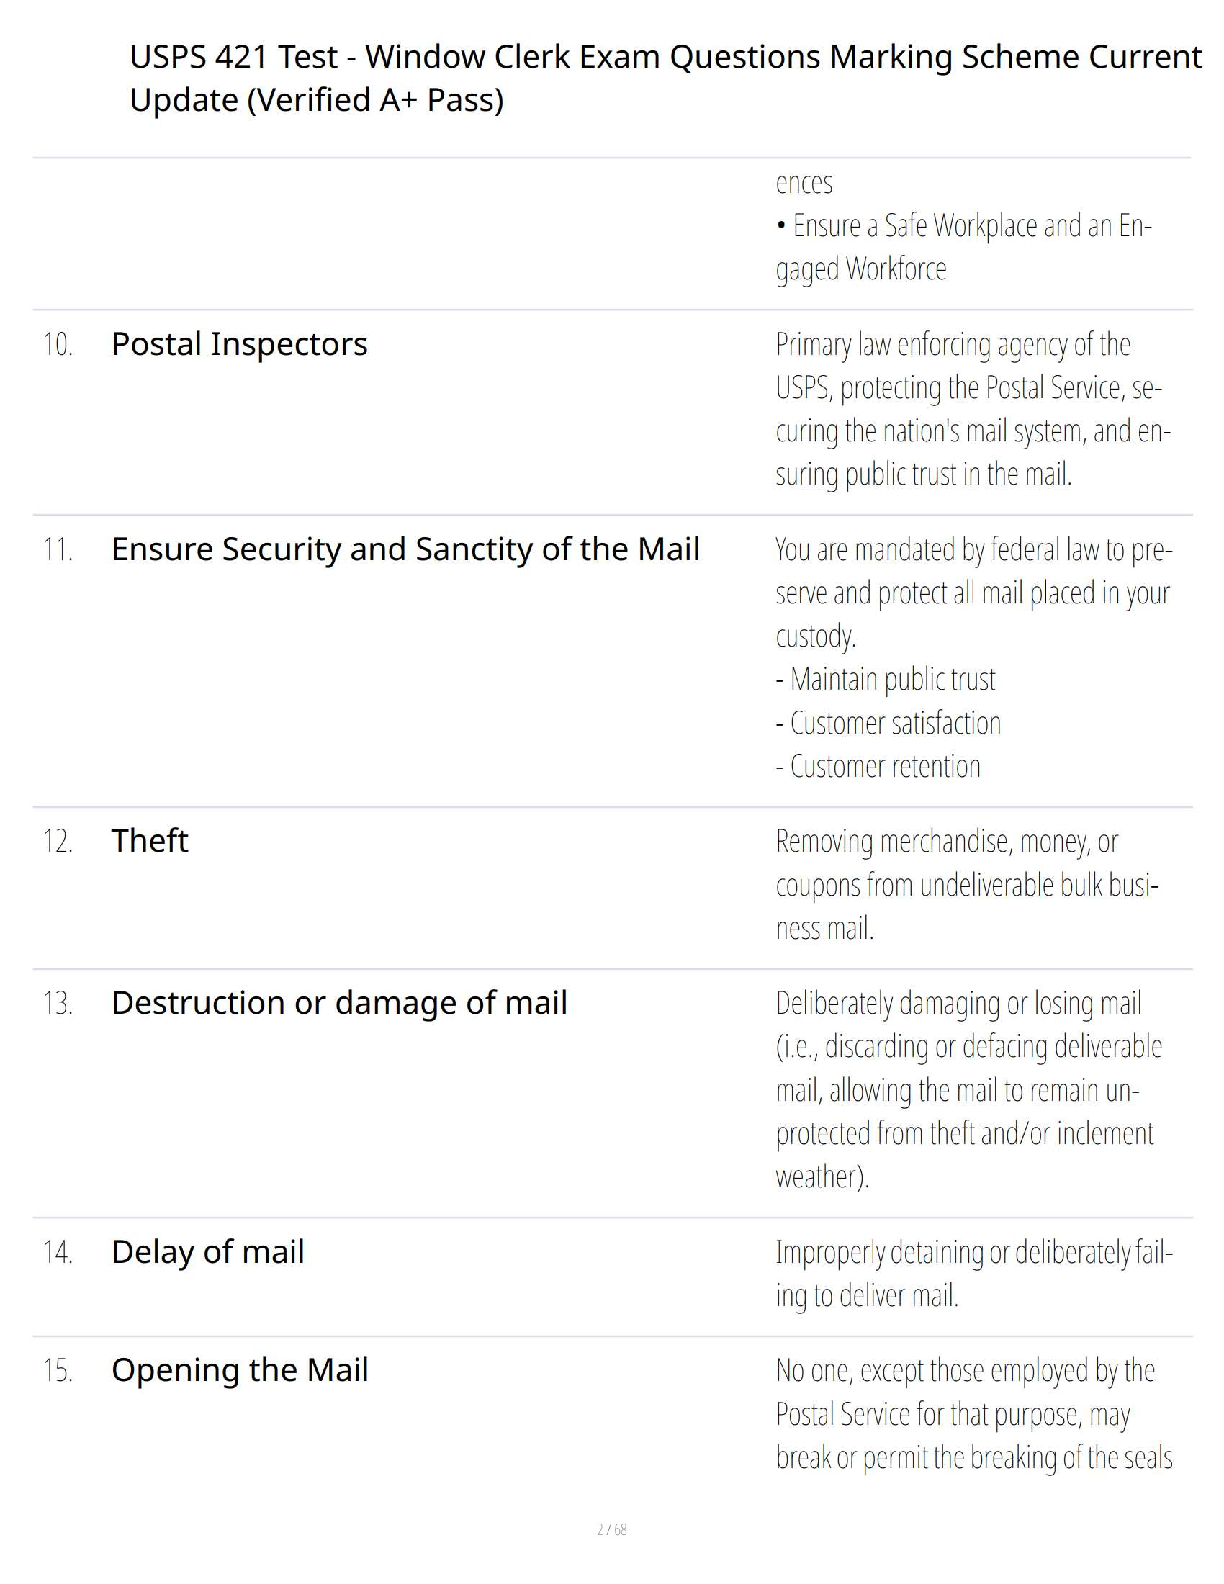Click the item number 13
Viewport: 1224px width, 1584px height.
pyautogui.click(x=57, y=1003)
